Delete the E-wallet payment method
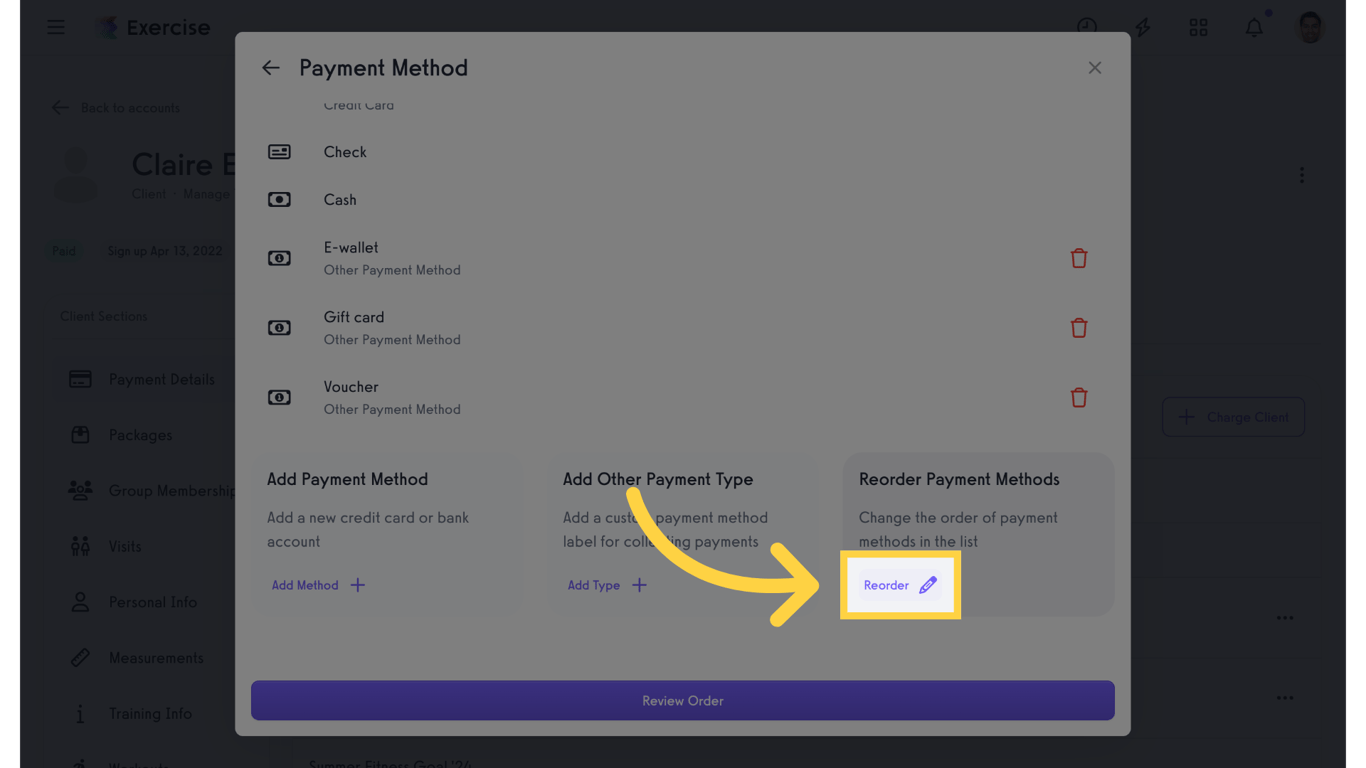The width and height of the screenshot is (1366, 768). pyautogui.click(x=1078, y=258)
